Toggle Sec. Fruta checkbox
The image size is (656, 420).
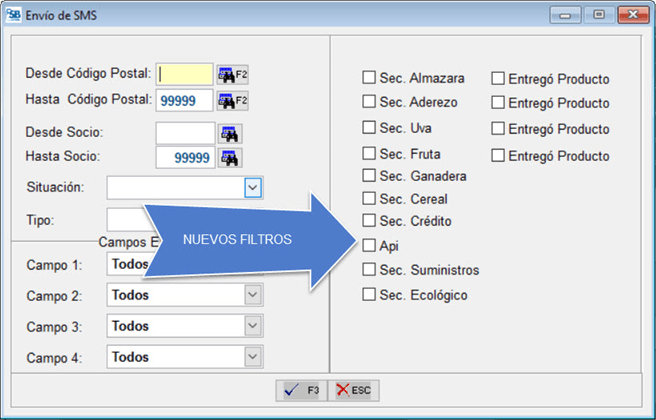369,153
